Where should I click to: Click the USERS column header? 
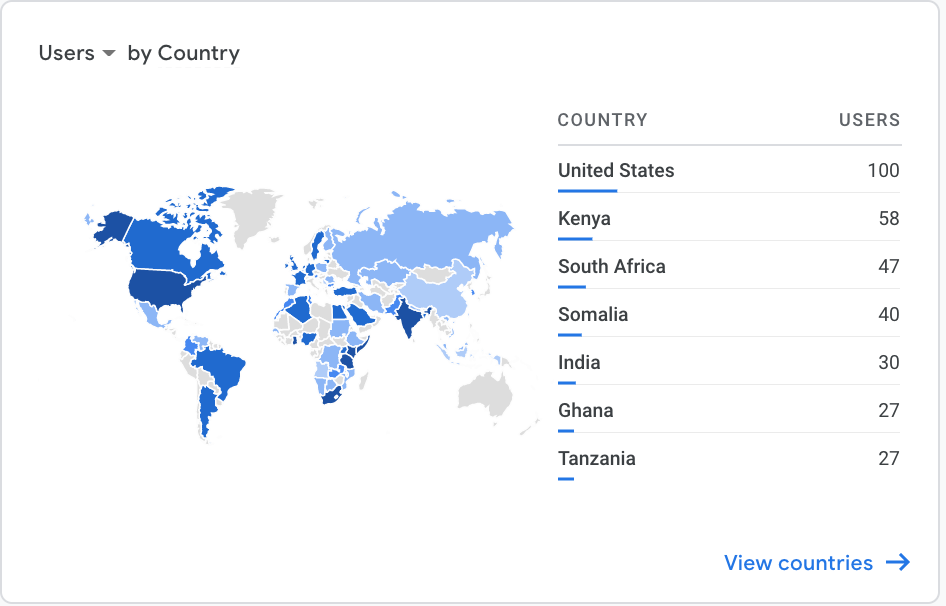click(869, 120)
